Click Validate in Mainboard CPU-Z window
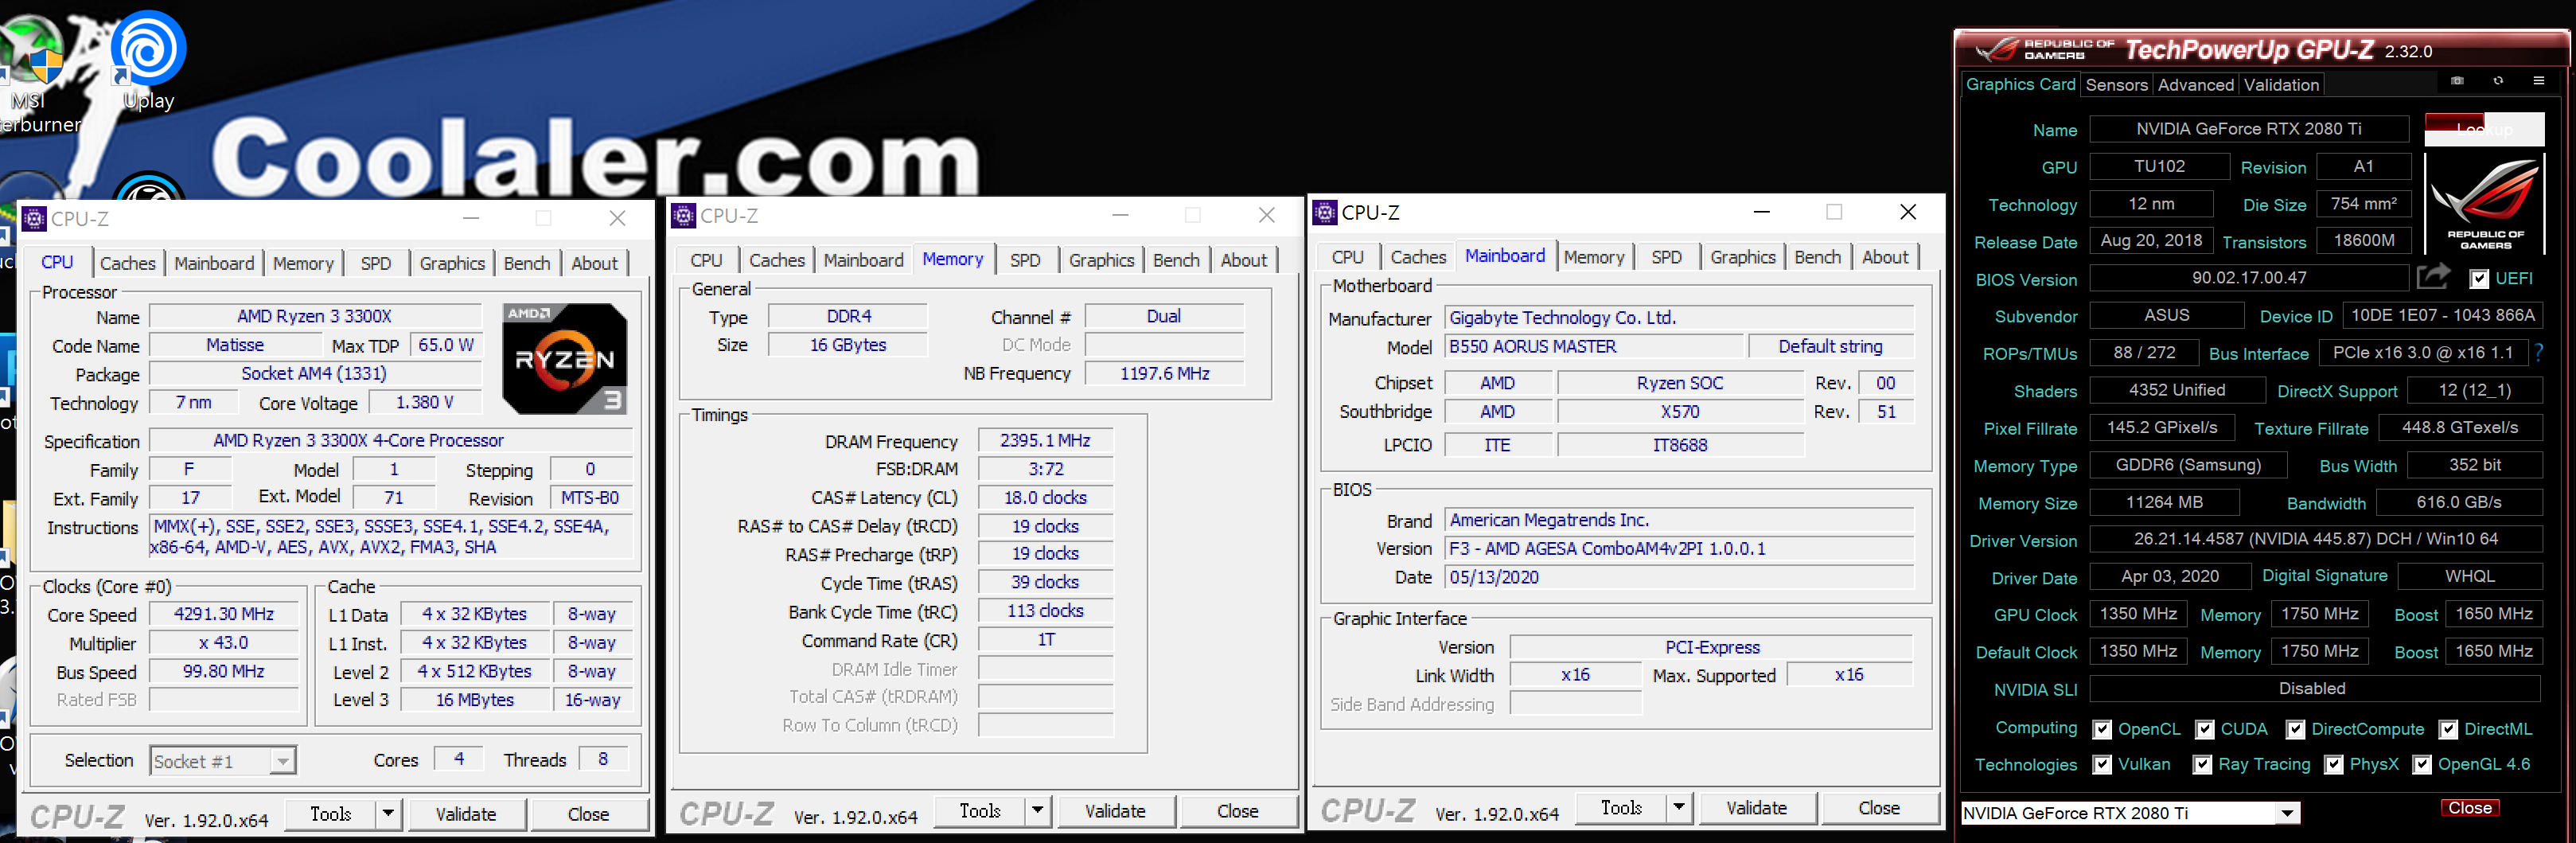Screen dimensions: 2576x843 (1756, 808)
